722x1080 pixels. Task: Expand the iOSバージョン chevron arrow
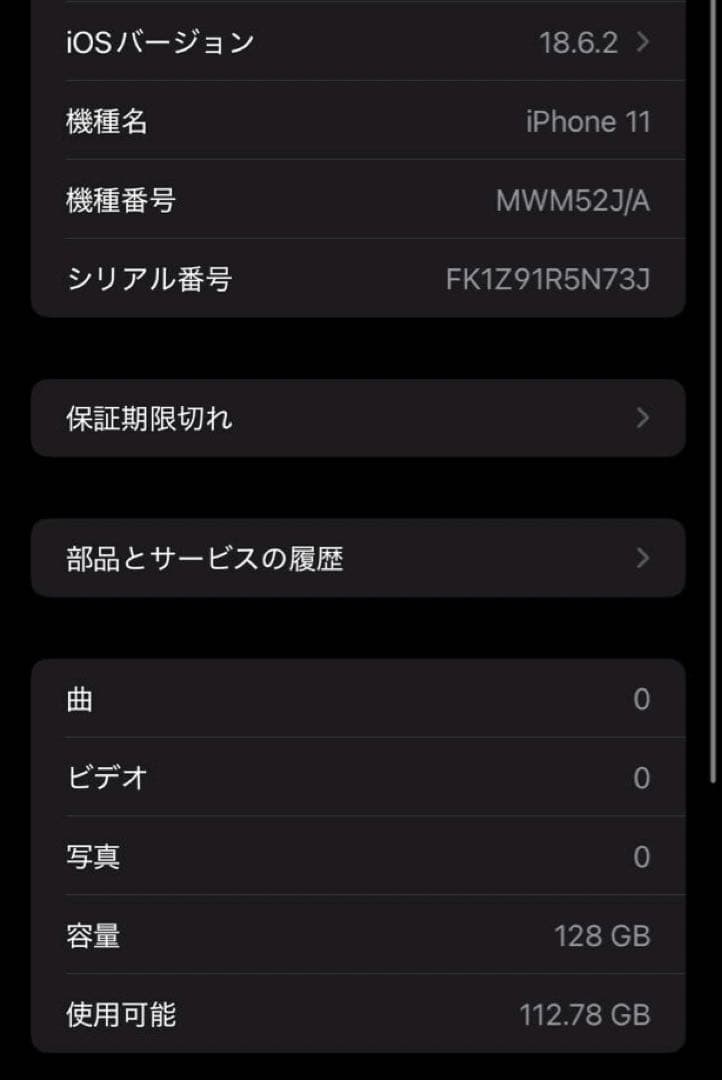click(643, 42)
